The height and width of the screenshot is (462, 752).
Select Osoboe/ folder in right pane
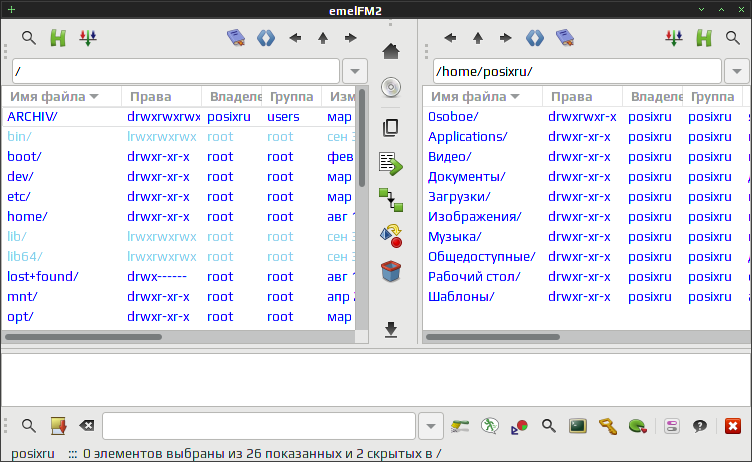click(x=453, y=117)
